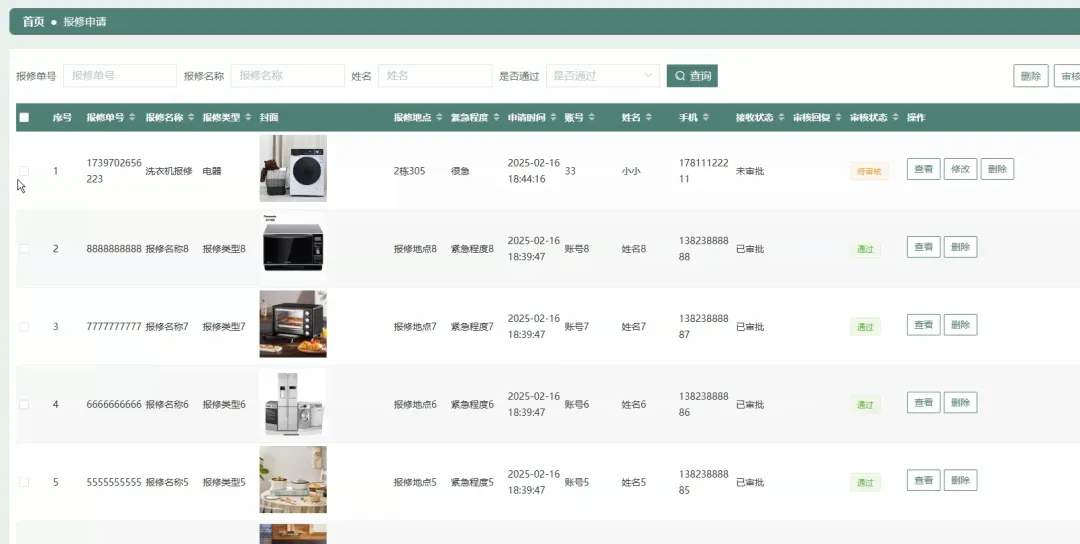Click 删除 for 报修名称7 row

[960, 324]
